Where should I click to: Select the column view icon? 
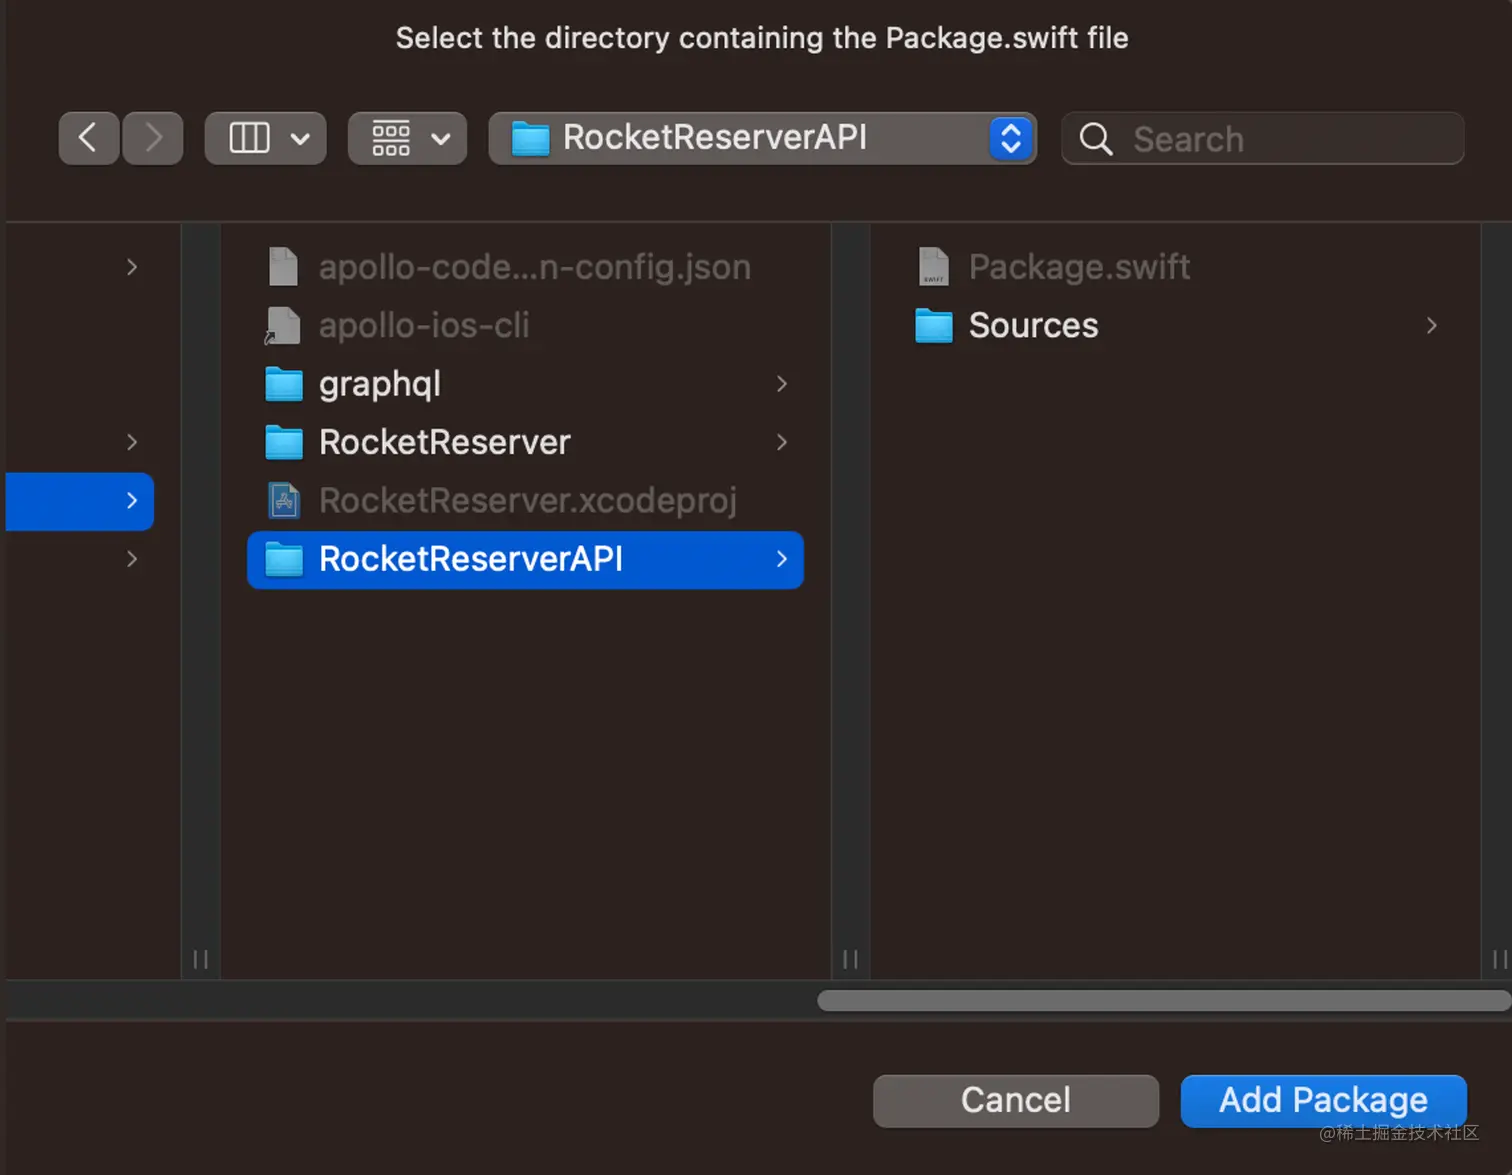tap(249, 138)
